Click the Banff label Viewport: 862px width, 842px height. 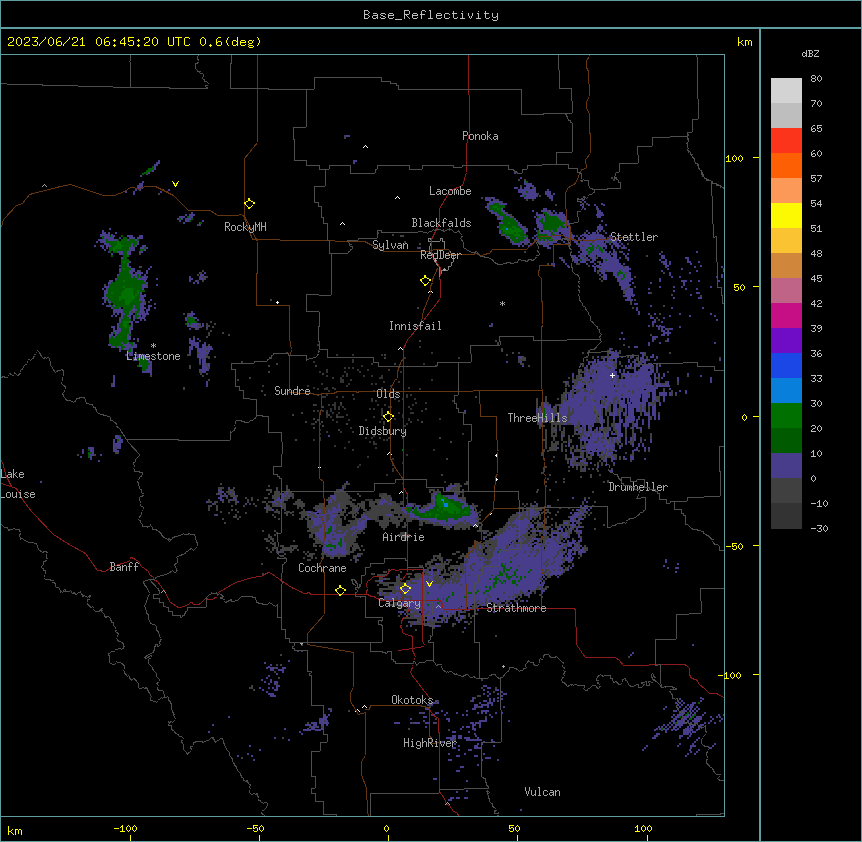point(124,567)
